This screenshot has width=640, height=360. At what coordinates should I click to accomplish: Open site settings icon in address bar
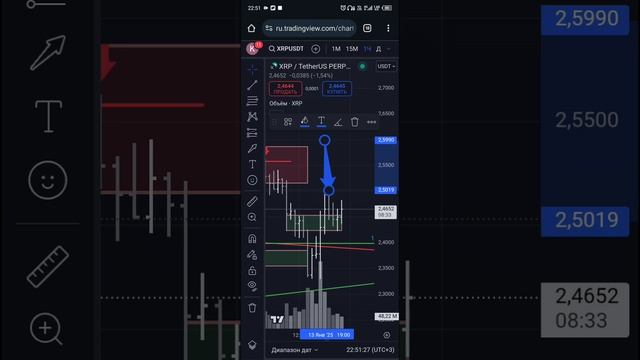coord(269,28)
